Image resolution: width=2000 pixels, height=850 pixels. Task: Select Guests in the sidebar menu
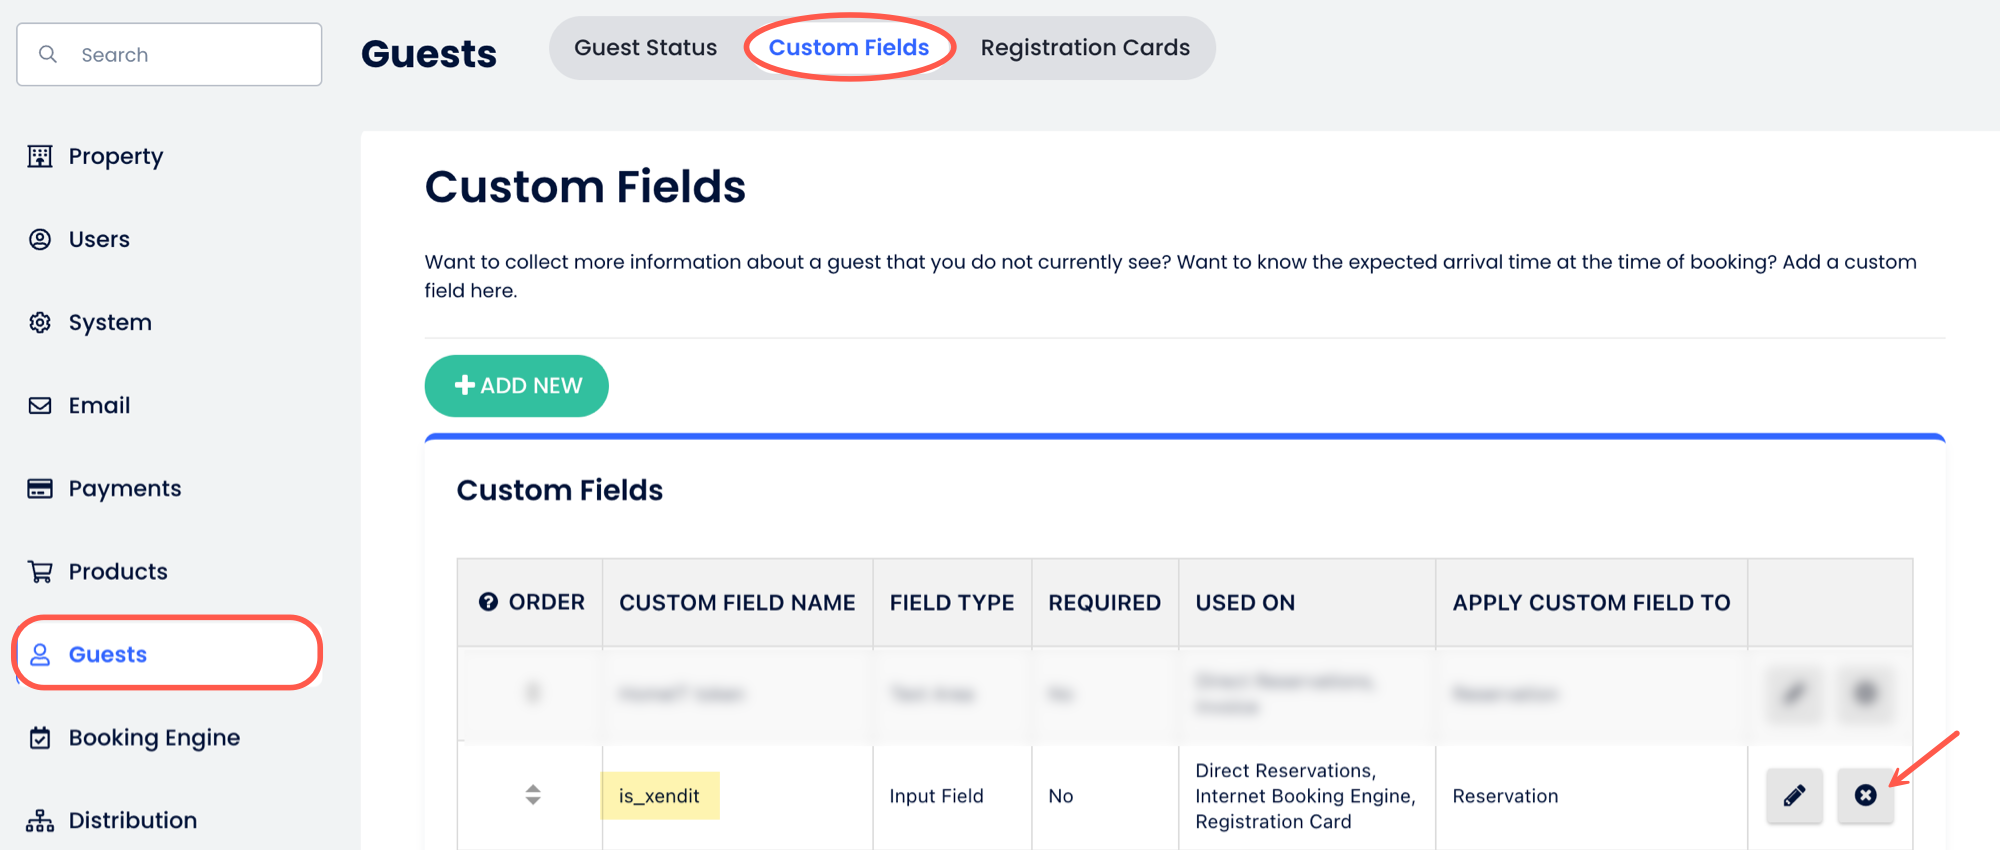click(x=108, y=654)
